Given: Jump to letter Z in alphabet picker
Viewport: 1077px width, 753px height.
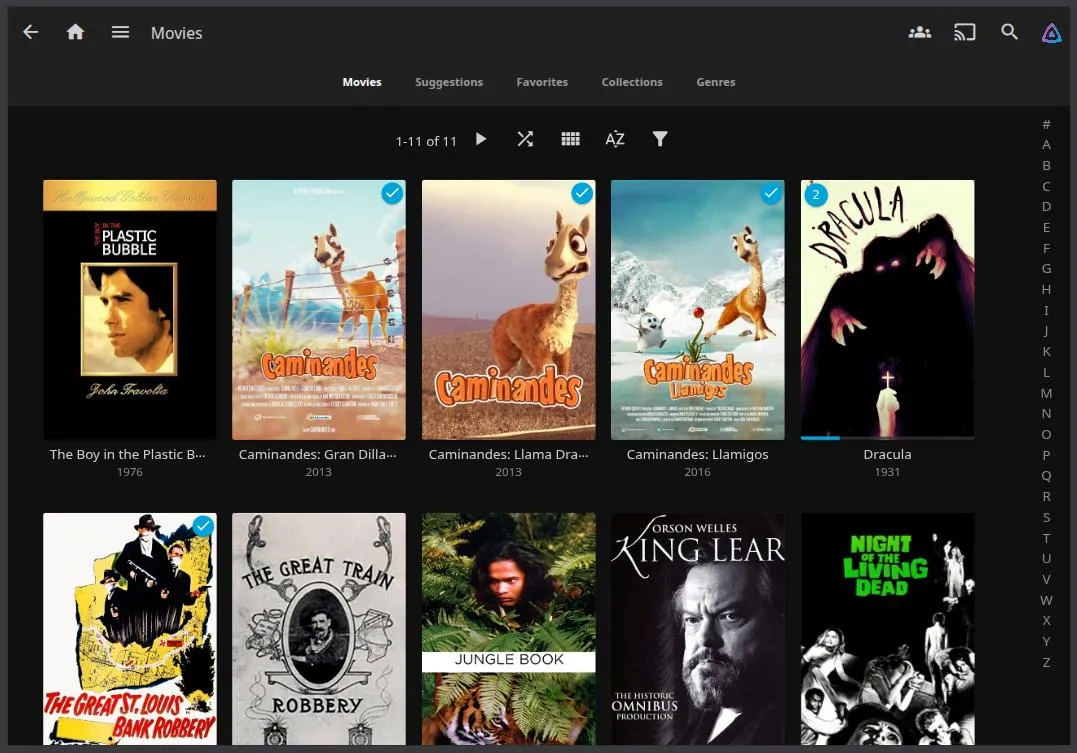Looking at the screenshot, I should coord(1046,662).
